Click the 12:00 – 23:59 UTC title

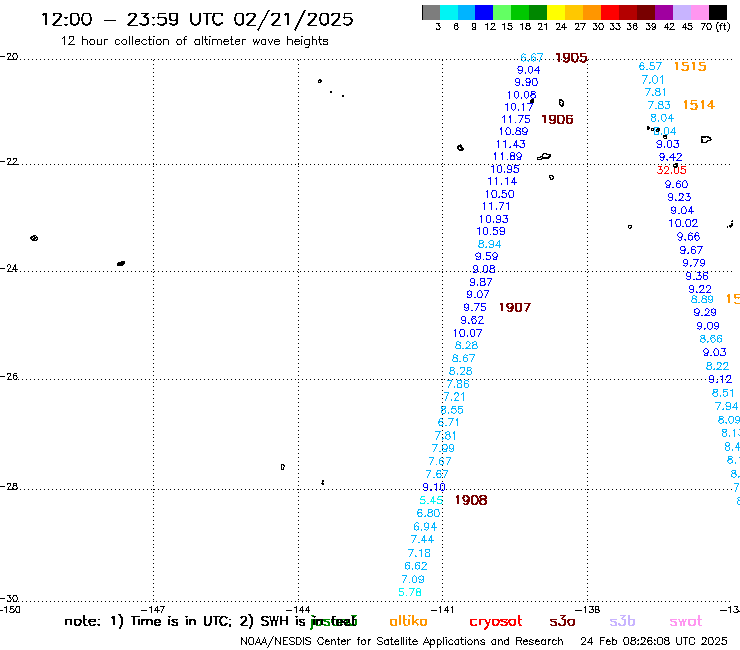coord(197,19)
